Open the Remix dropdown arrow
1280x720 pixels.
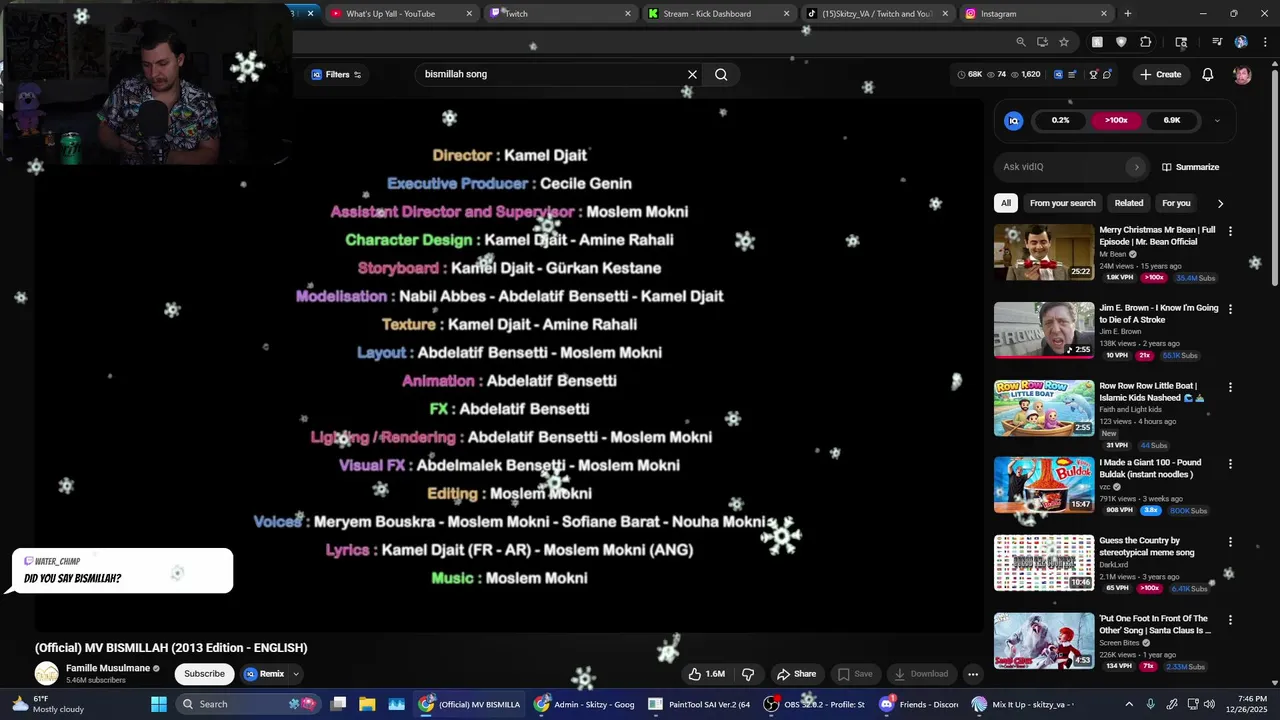click(x=296, y=674)
